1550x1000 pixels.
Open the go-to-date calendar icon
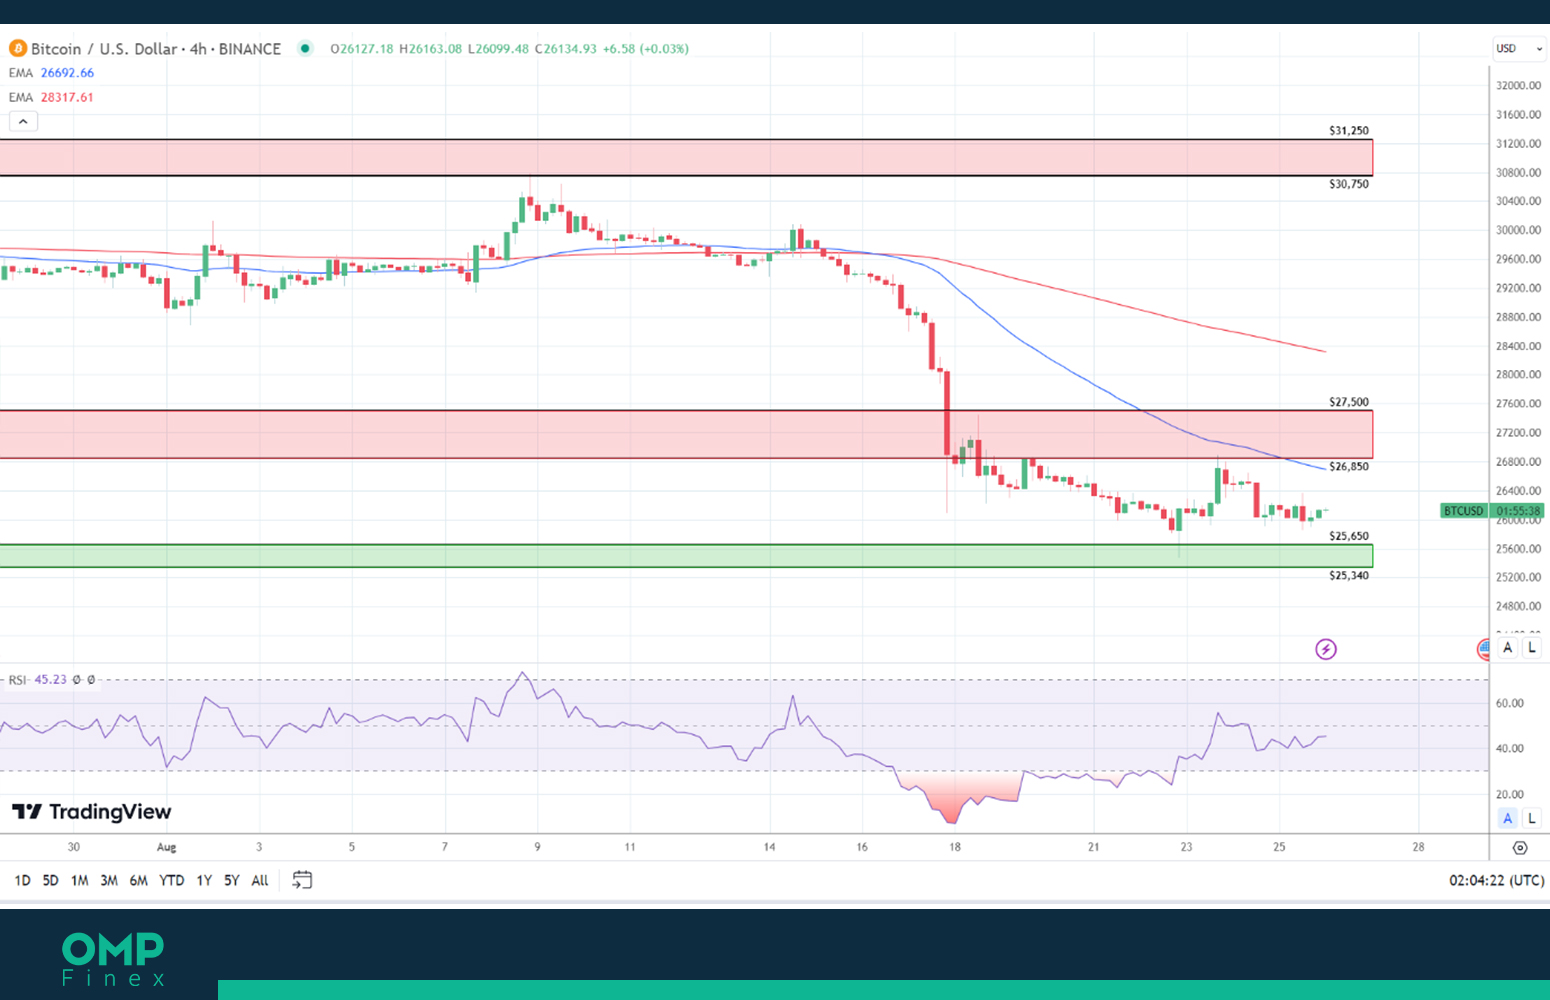302,880
